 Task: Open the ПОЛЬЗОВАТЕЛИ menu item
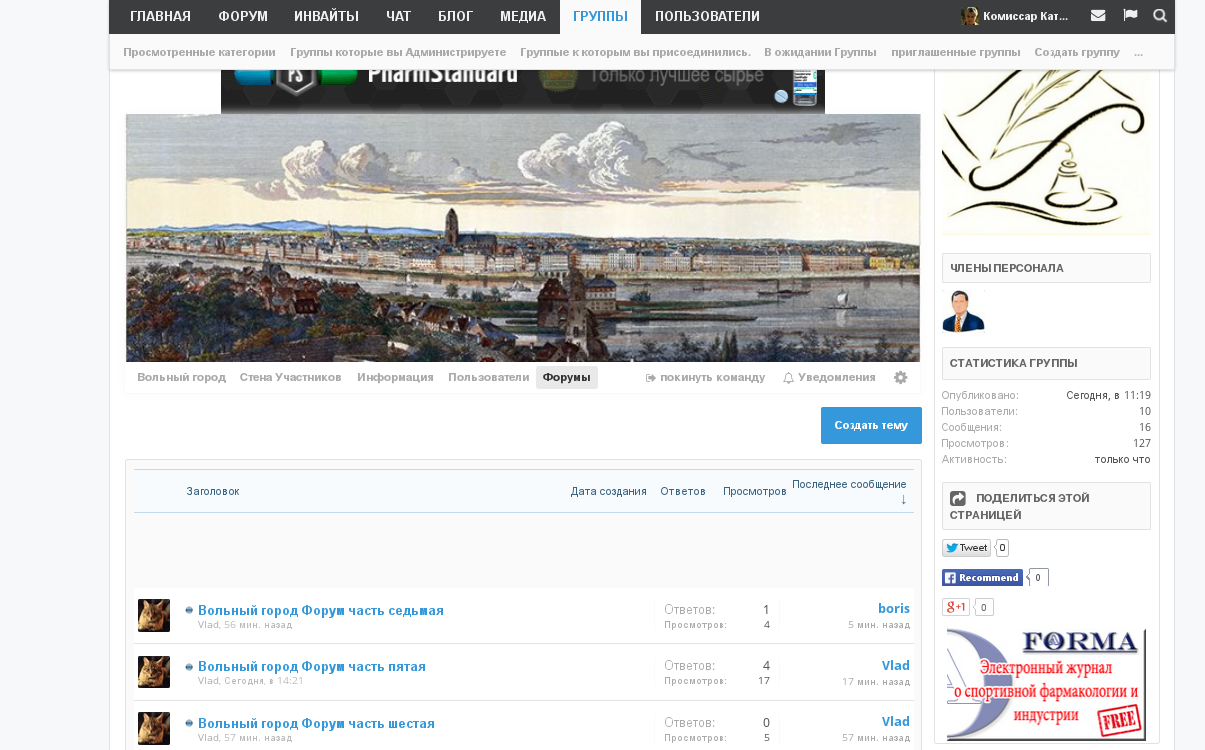(x=707, y=16)
